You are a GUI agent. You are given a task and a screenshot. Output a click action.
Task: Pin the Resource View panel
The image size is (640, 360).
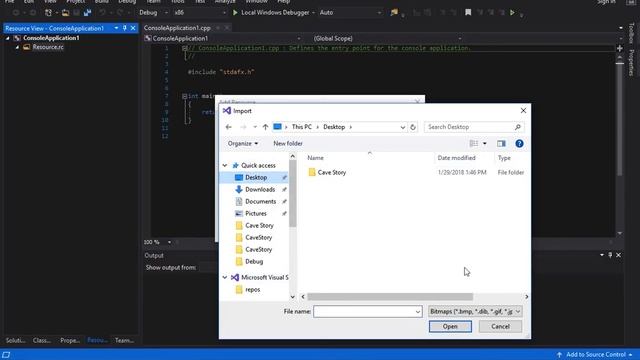[124, 28]
